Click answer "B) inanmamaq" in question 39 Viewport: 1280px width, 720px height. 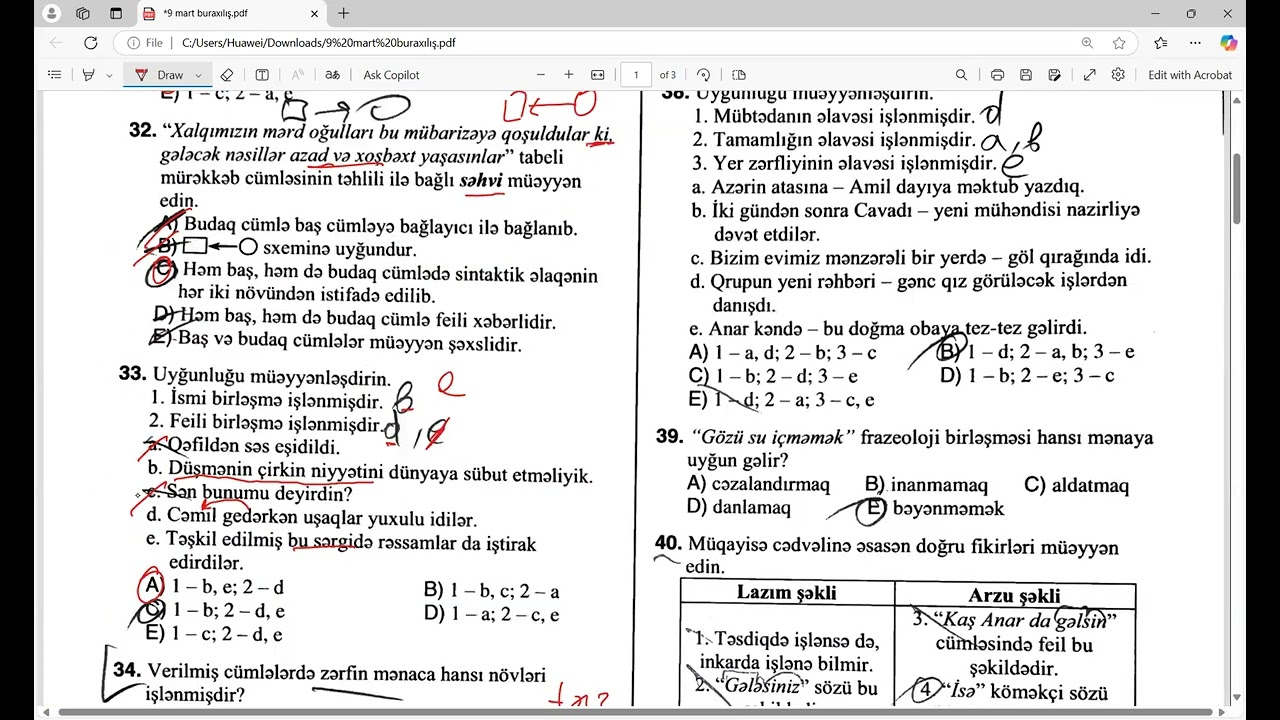[x=926, y=485]
